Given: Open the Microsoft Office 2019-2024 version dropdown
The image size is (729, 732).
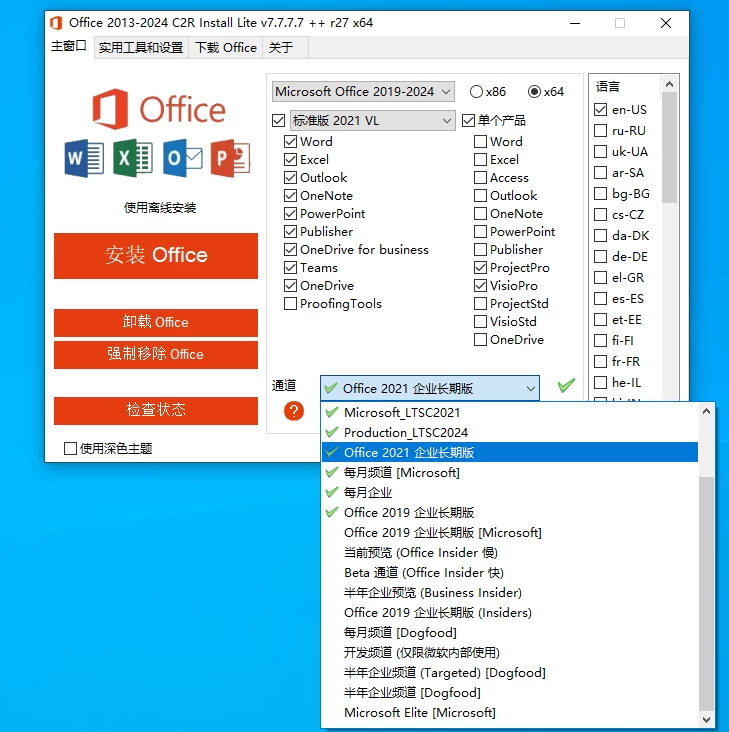Looking at the screenshot, I should pyautogui.click(x=363, y=92).
